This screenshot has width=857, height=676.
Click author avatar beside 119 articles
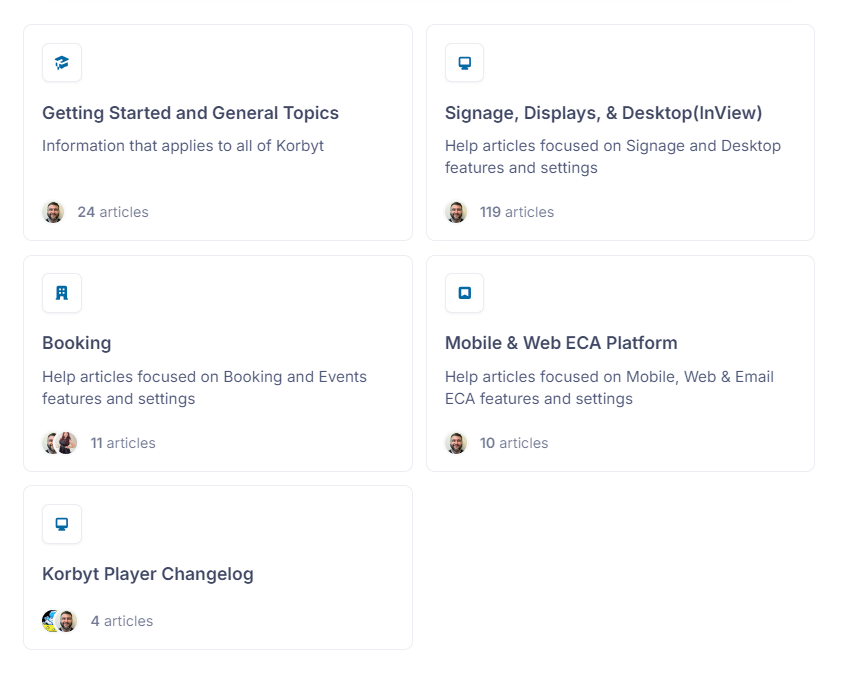[x=457, y=212]
